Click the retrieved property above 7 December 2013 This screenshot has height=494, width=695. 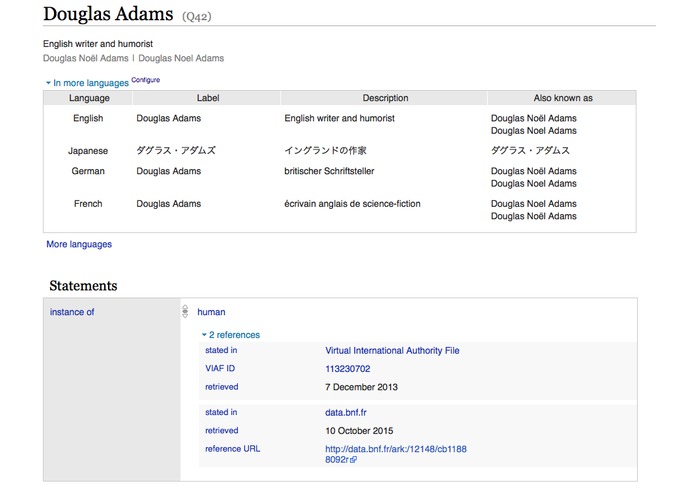222,387
